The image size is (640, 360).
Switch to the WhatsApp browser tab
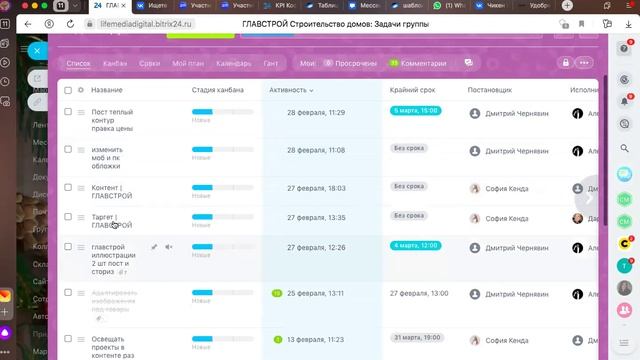pyautogui.click(x=449, y=6)
